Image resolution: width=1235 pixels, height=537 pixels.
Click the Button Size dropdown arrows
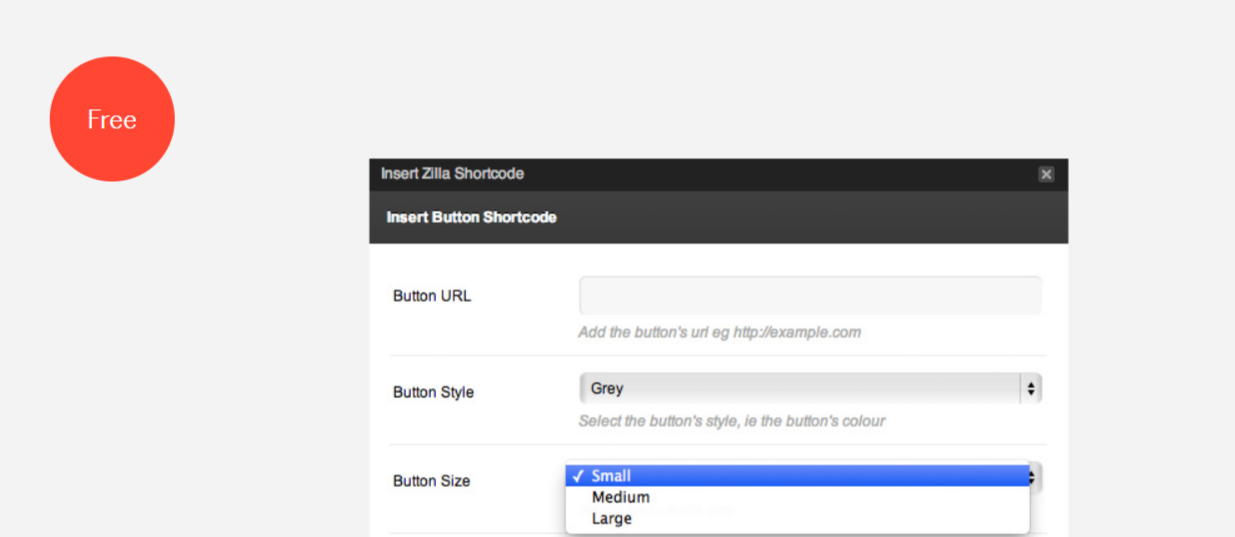point(1035,478)
